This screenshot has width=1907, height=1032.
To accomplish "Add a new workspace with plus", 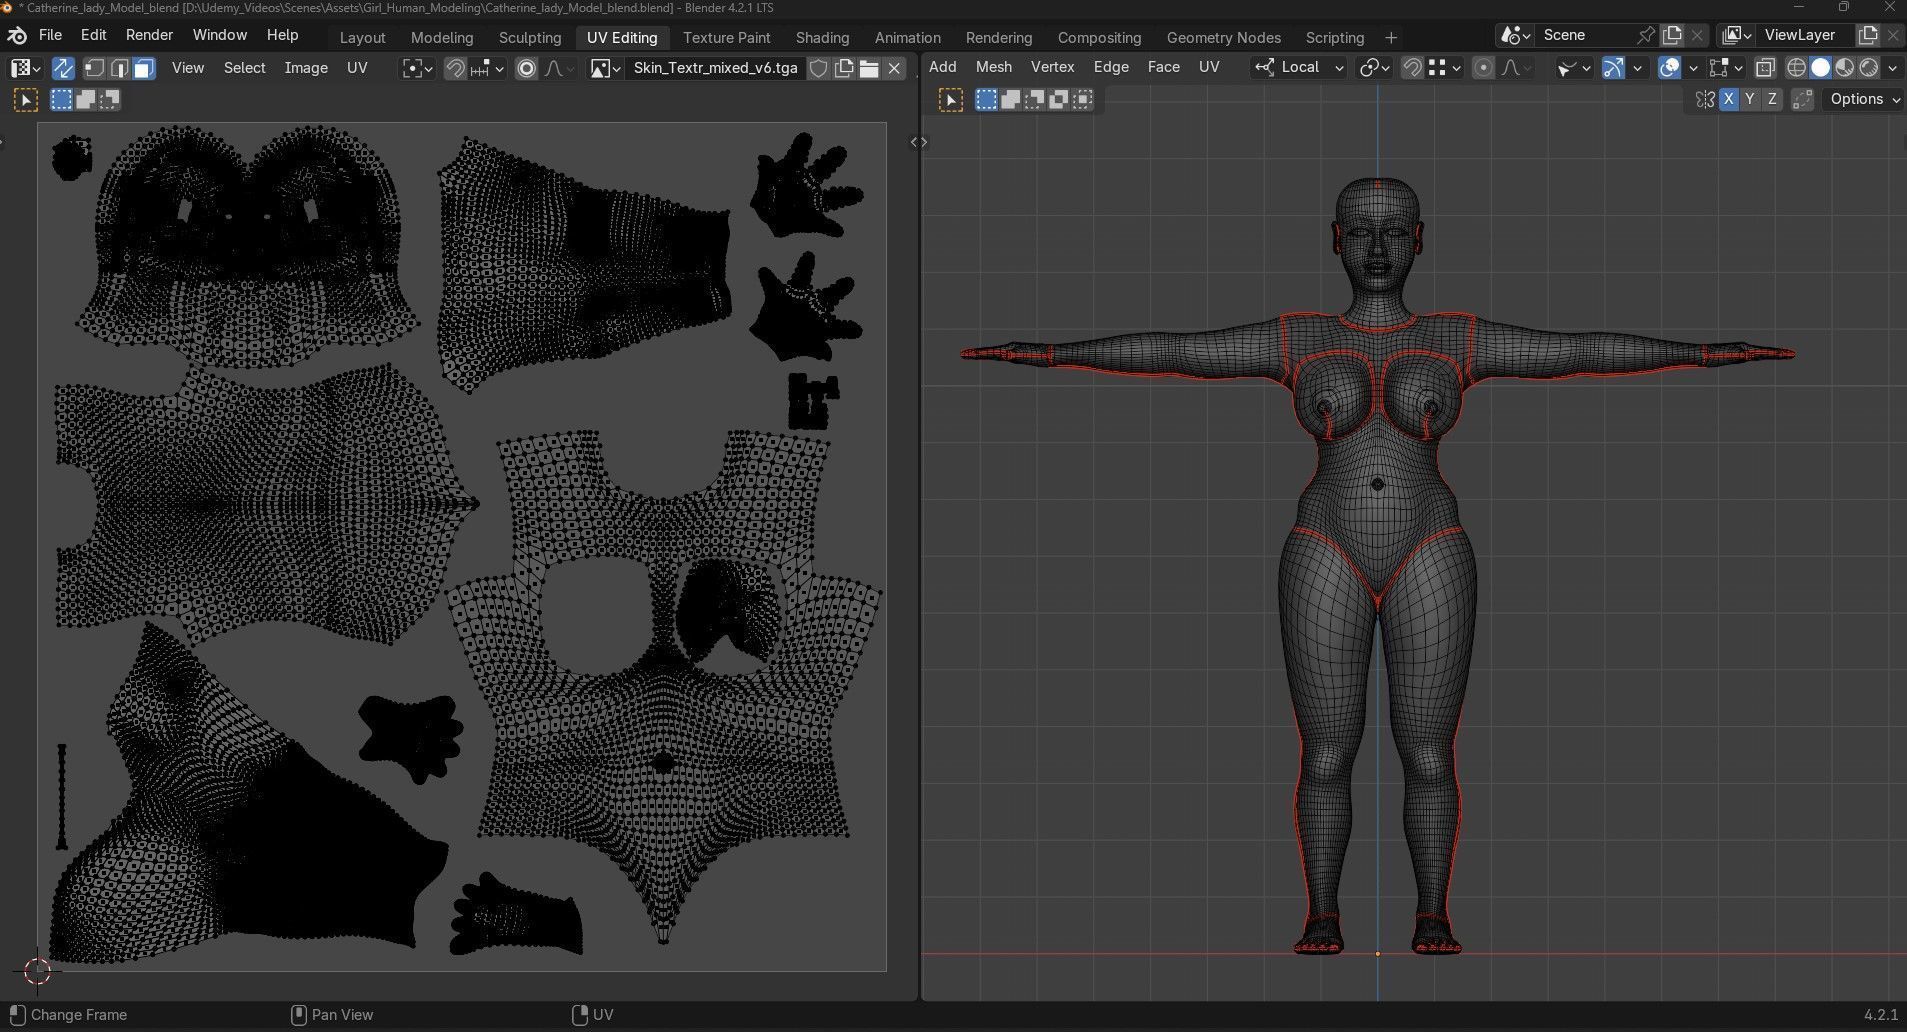I will point(1390,37).
